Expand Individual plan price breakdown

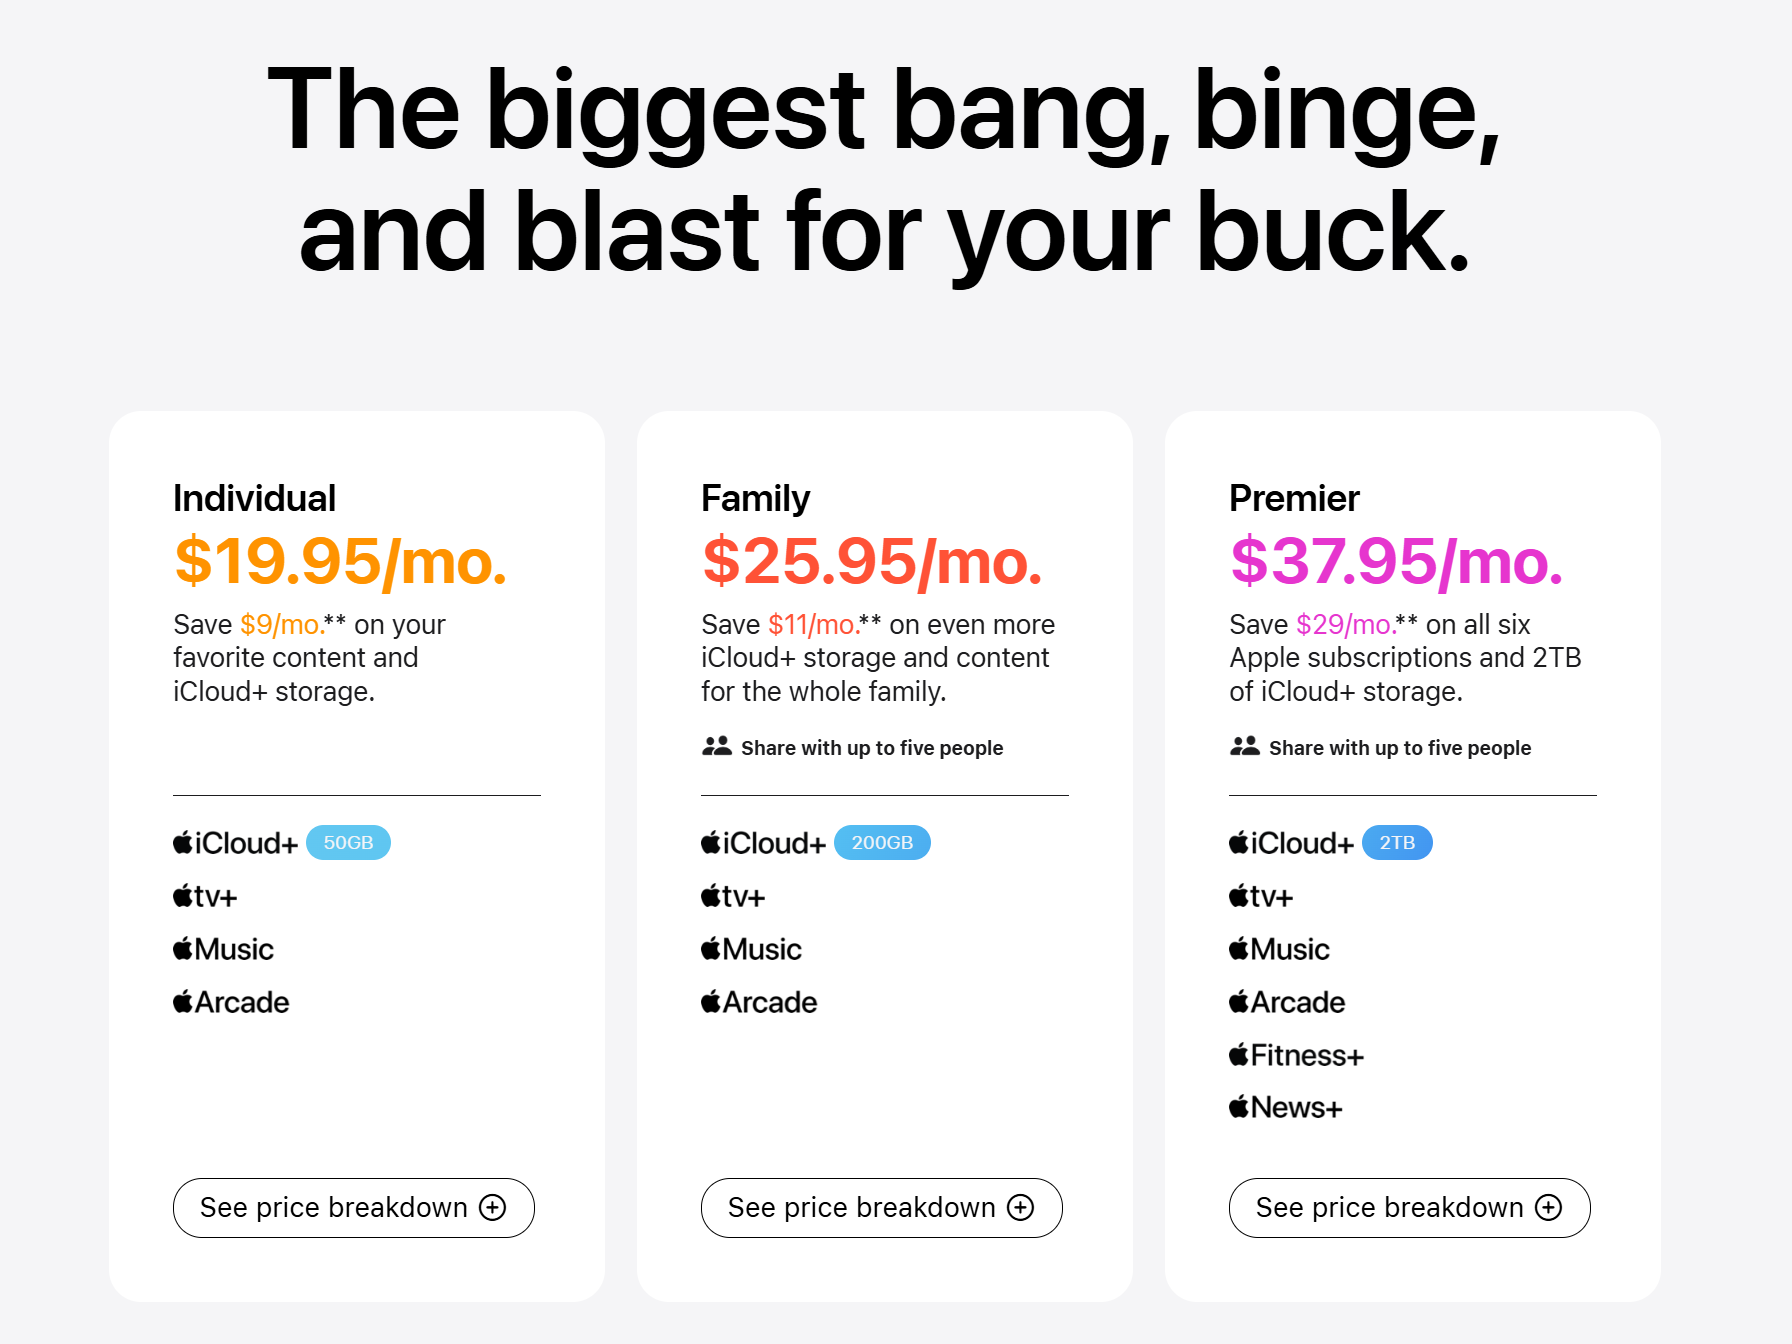click(353, 1207)
